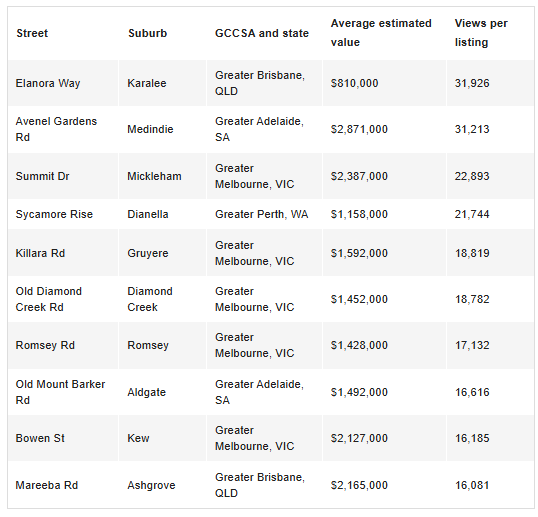
Task: Select the $1,428,000 value cell
Action: point(359,345)
